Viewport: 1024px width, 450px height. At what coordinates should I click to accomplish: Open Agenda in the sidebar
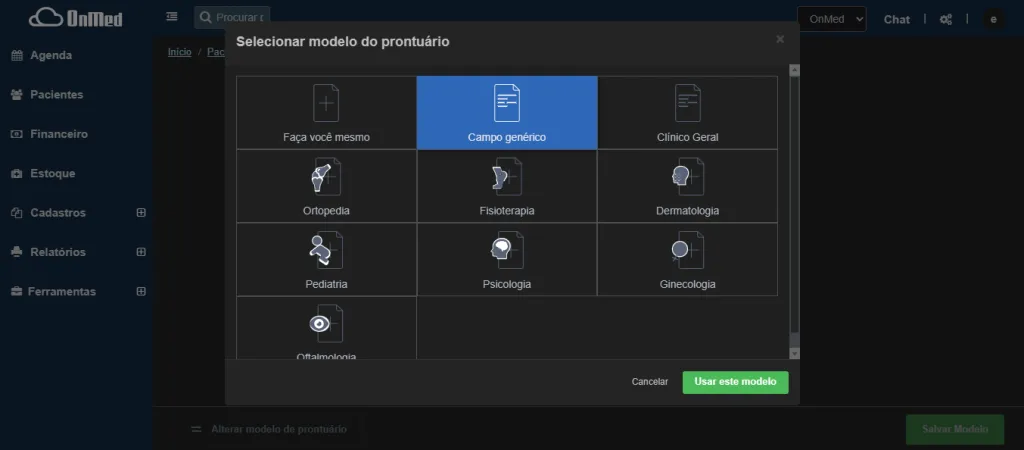pyautogui.click(x=50, y=55)
